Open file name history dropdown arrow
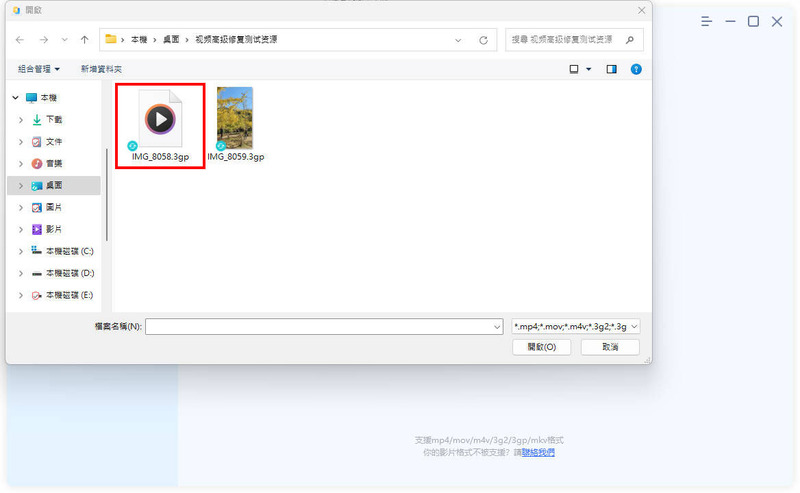This screenshot has height=493, width=800. (x=497, y=327)
